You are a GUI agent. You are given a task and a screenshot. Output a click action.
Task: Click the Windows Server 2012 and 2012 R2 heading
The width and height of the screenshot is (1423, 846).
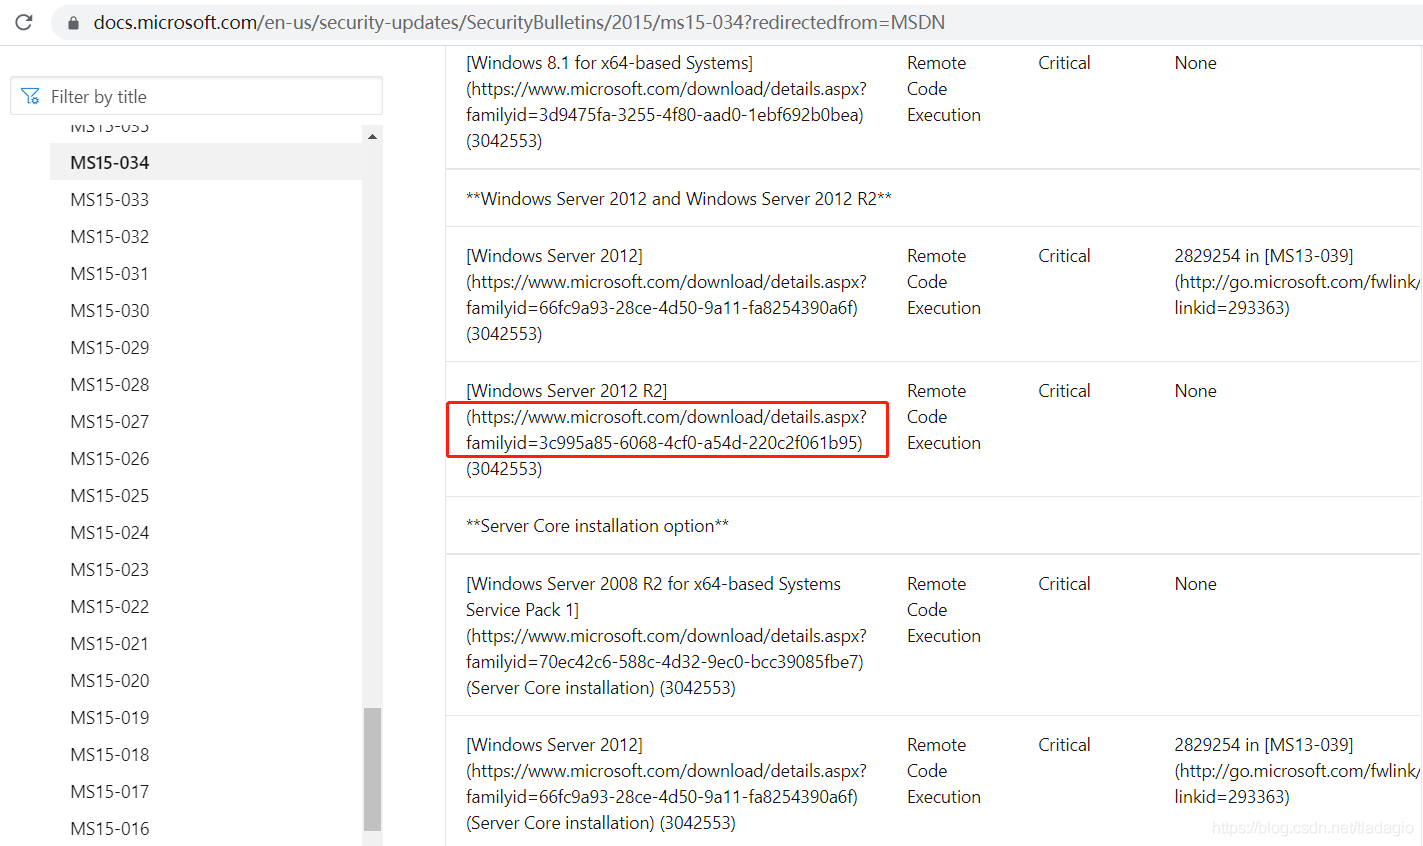click(x=678, y=198)
